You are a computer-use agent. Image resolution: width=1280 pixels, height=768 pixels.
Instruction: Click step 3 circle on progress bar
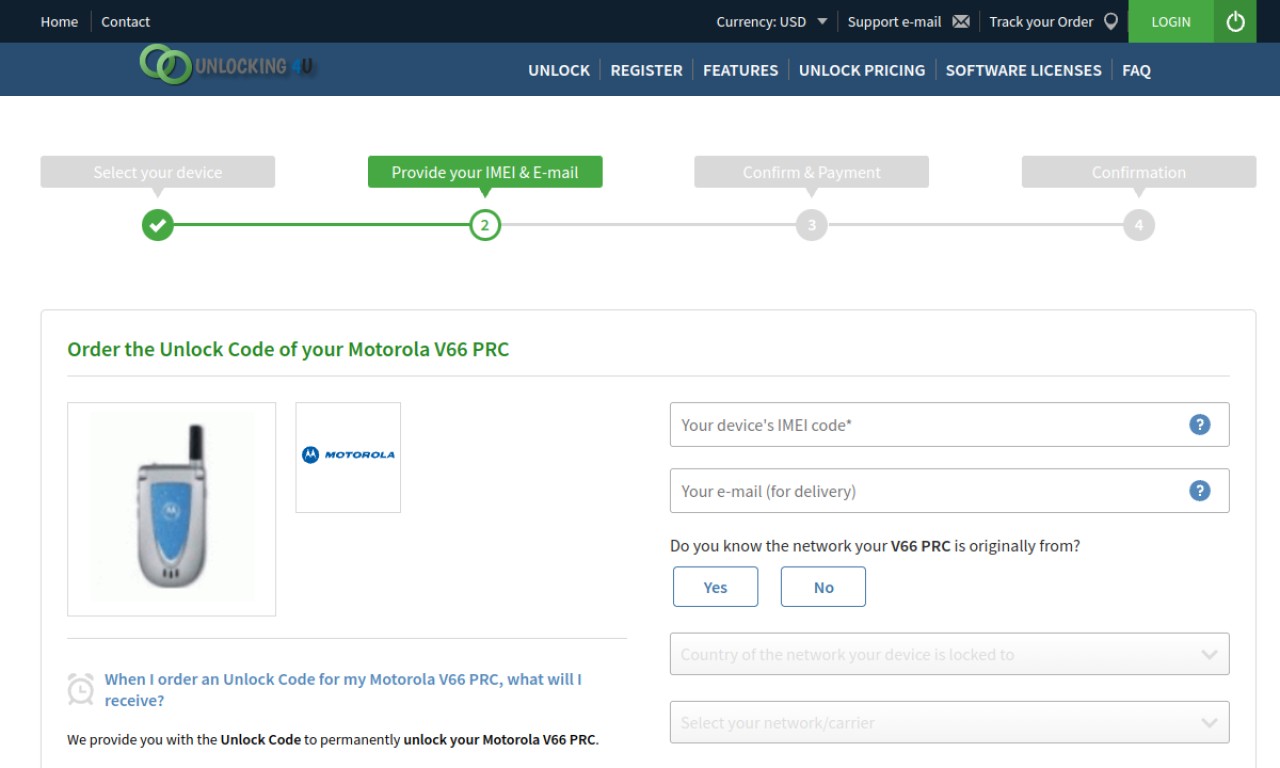[811, 225]
